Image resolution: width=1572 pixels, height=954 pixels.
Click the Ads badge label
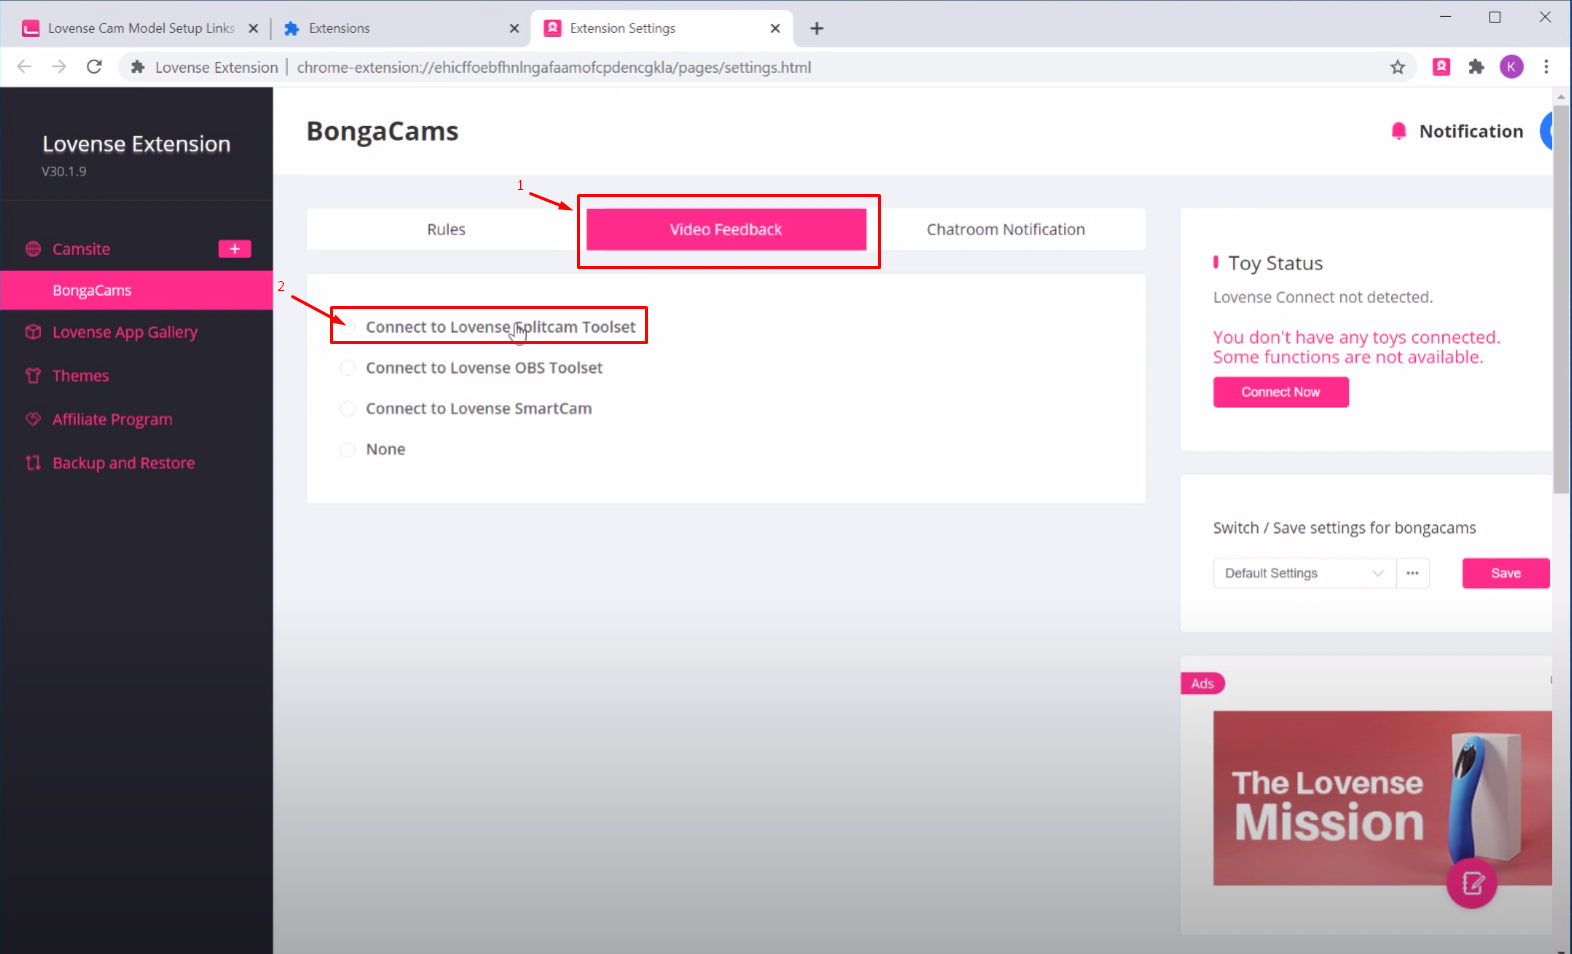pyautogui.click(x=1202, y=684)
